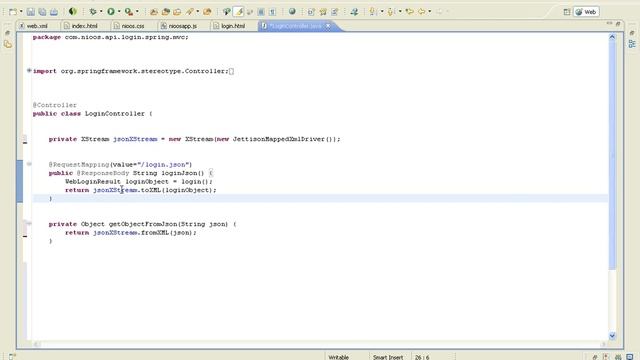Click the 26 : 6 cursor position

click(x=422, y=357)
